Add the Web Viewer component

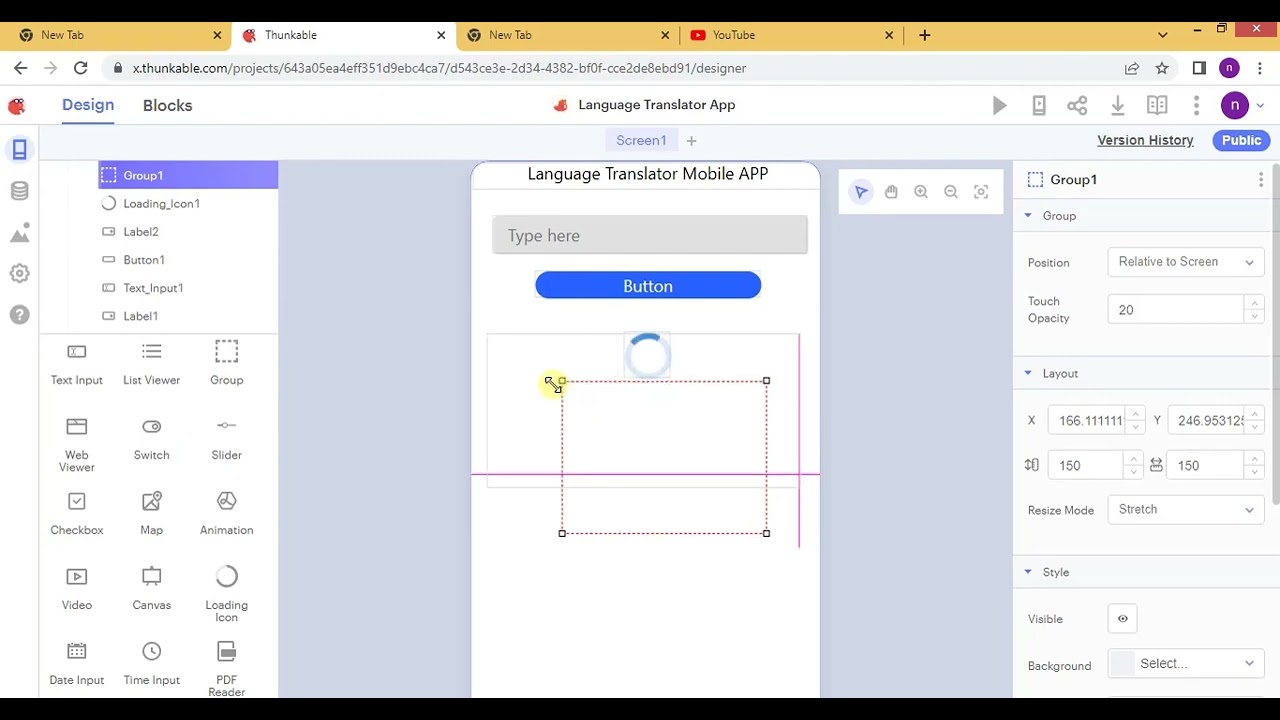pyautogui.click(x=77, y=445)
